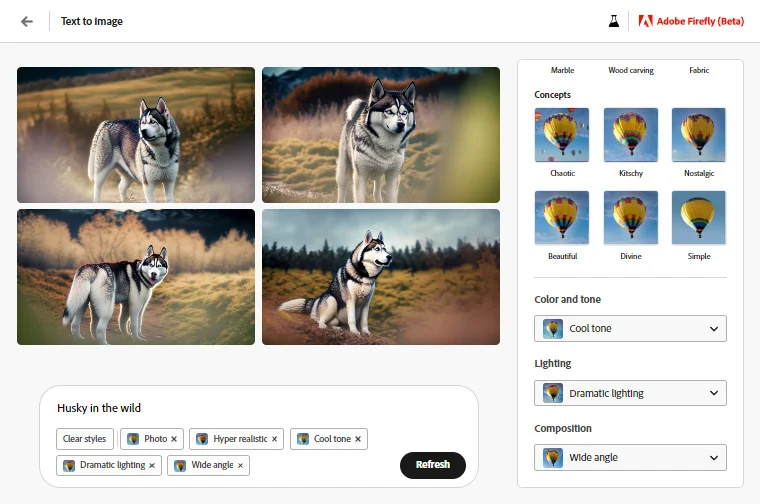Remove the Dramatic lighting tag
Viewport: 760px width, 504px height.
coord(152,465)
